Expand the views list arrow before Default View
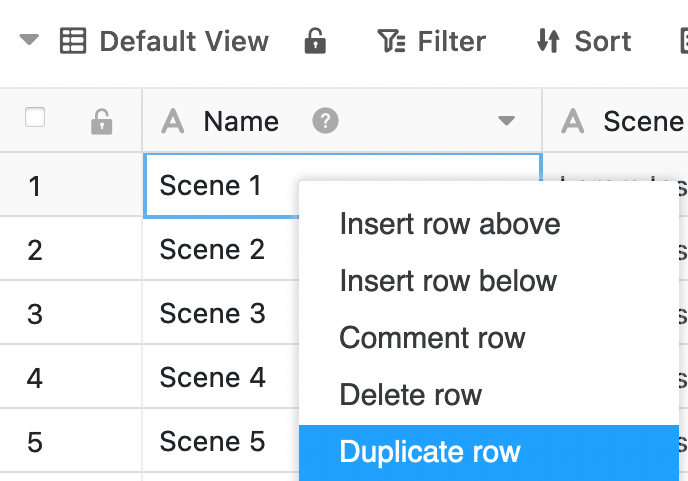The image size is (688, 481). pyautogui.click(x=30, y=41)
